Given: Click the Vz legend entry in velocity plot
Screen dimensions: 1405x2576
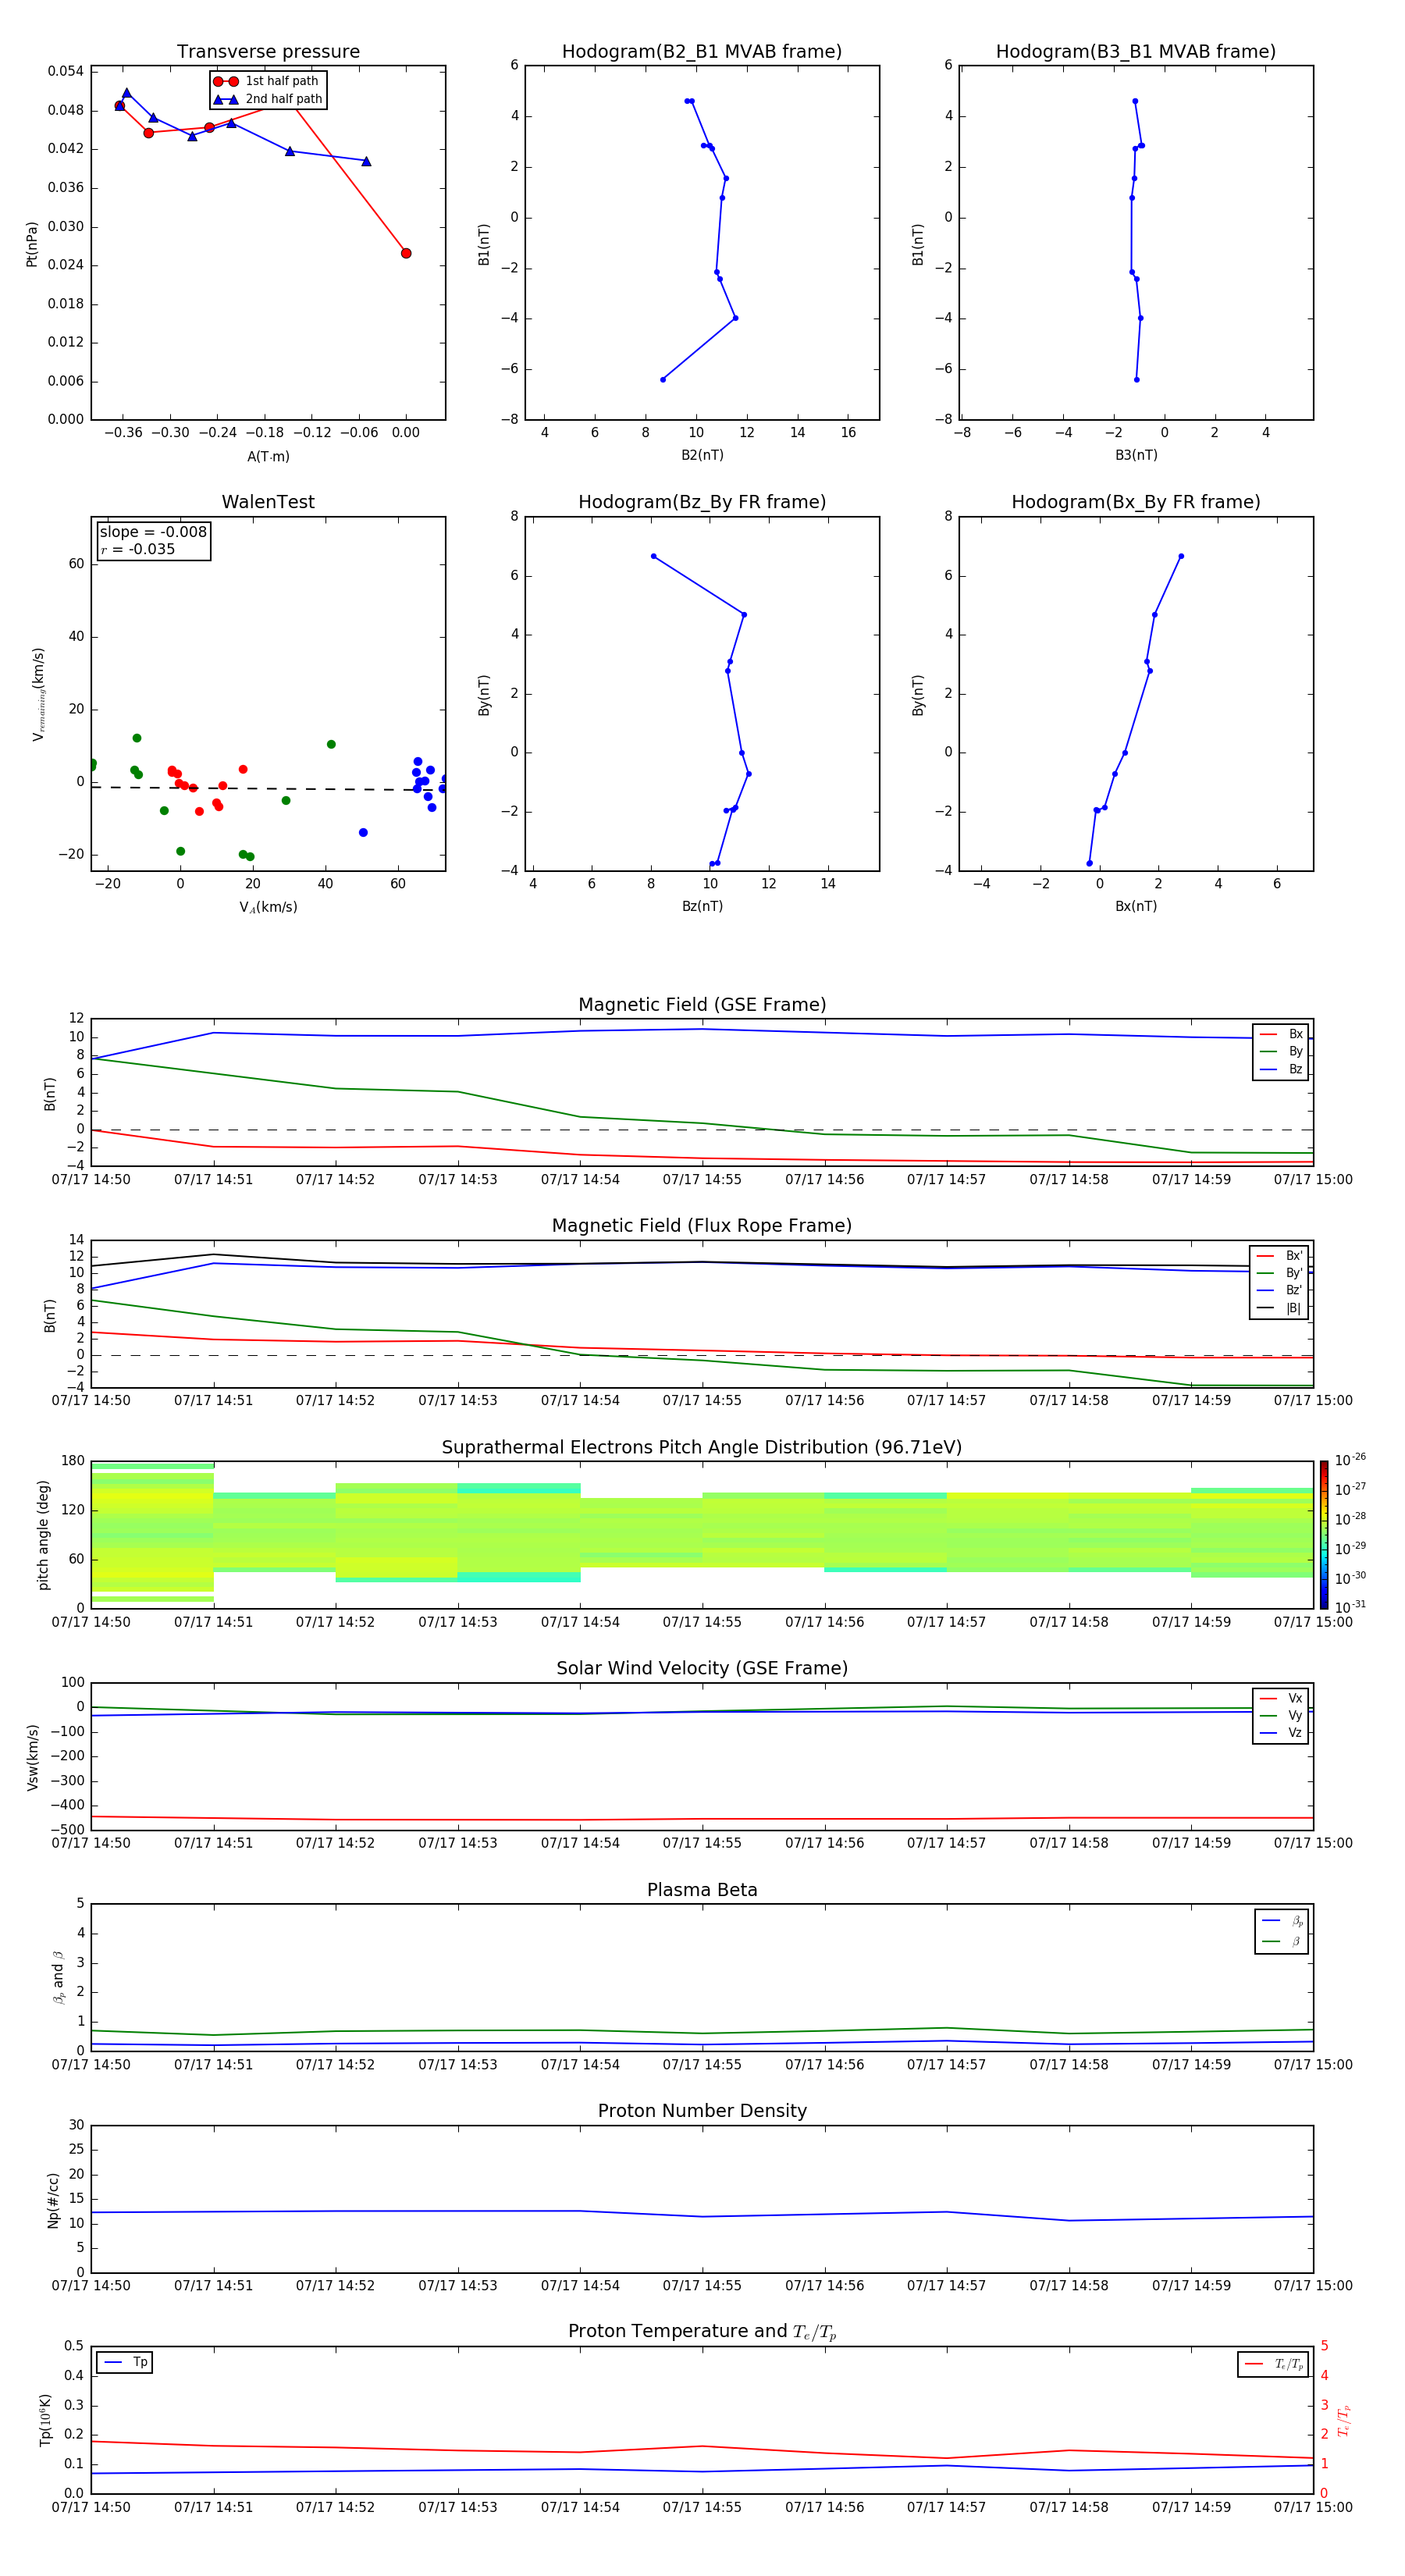Looking at the screenshot, I should coord(1281,1733).
